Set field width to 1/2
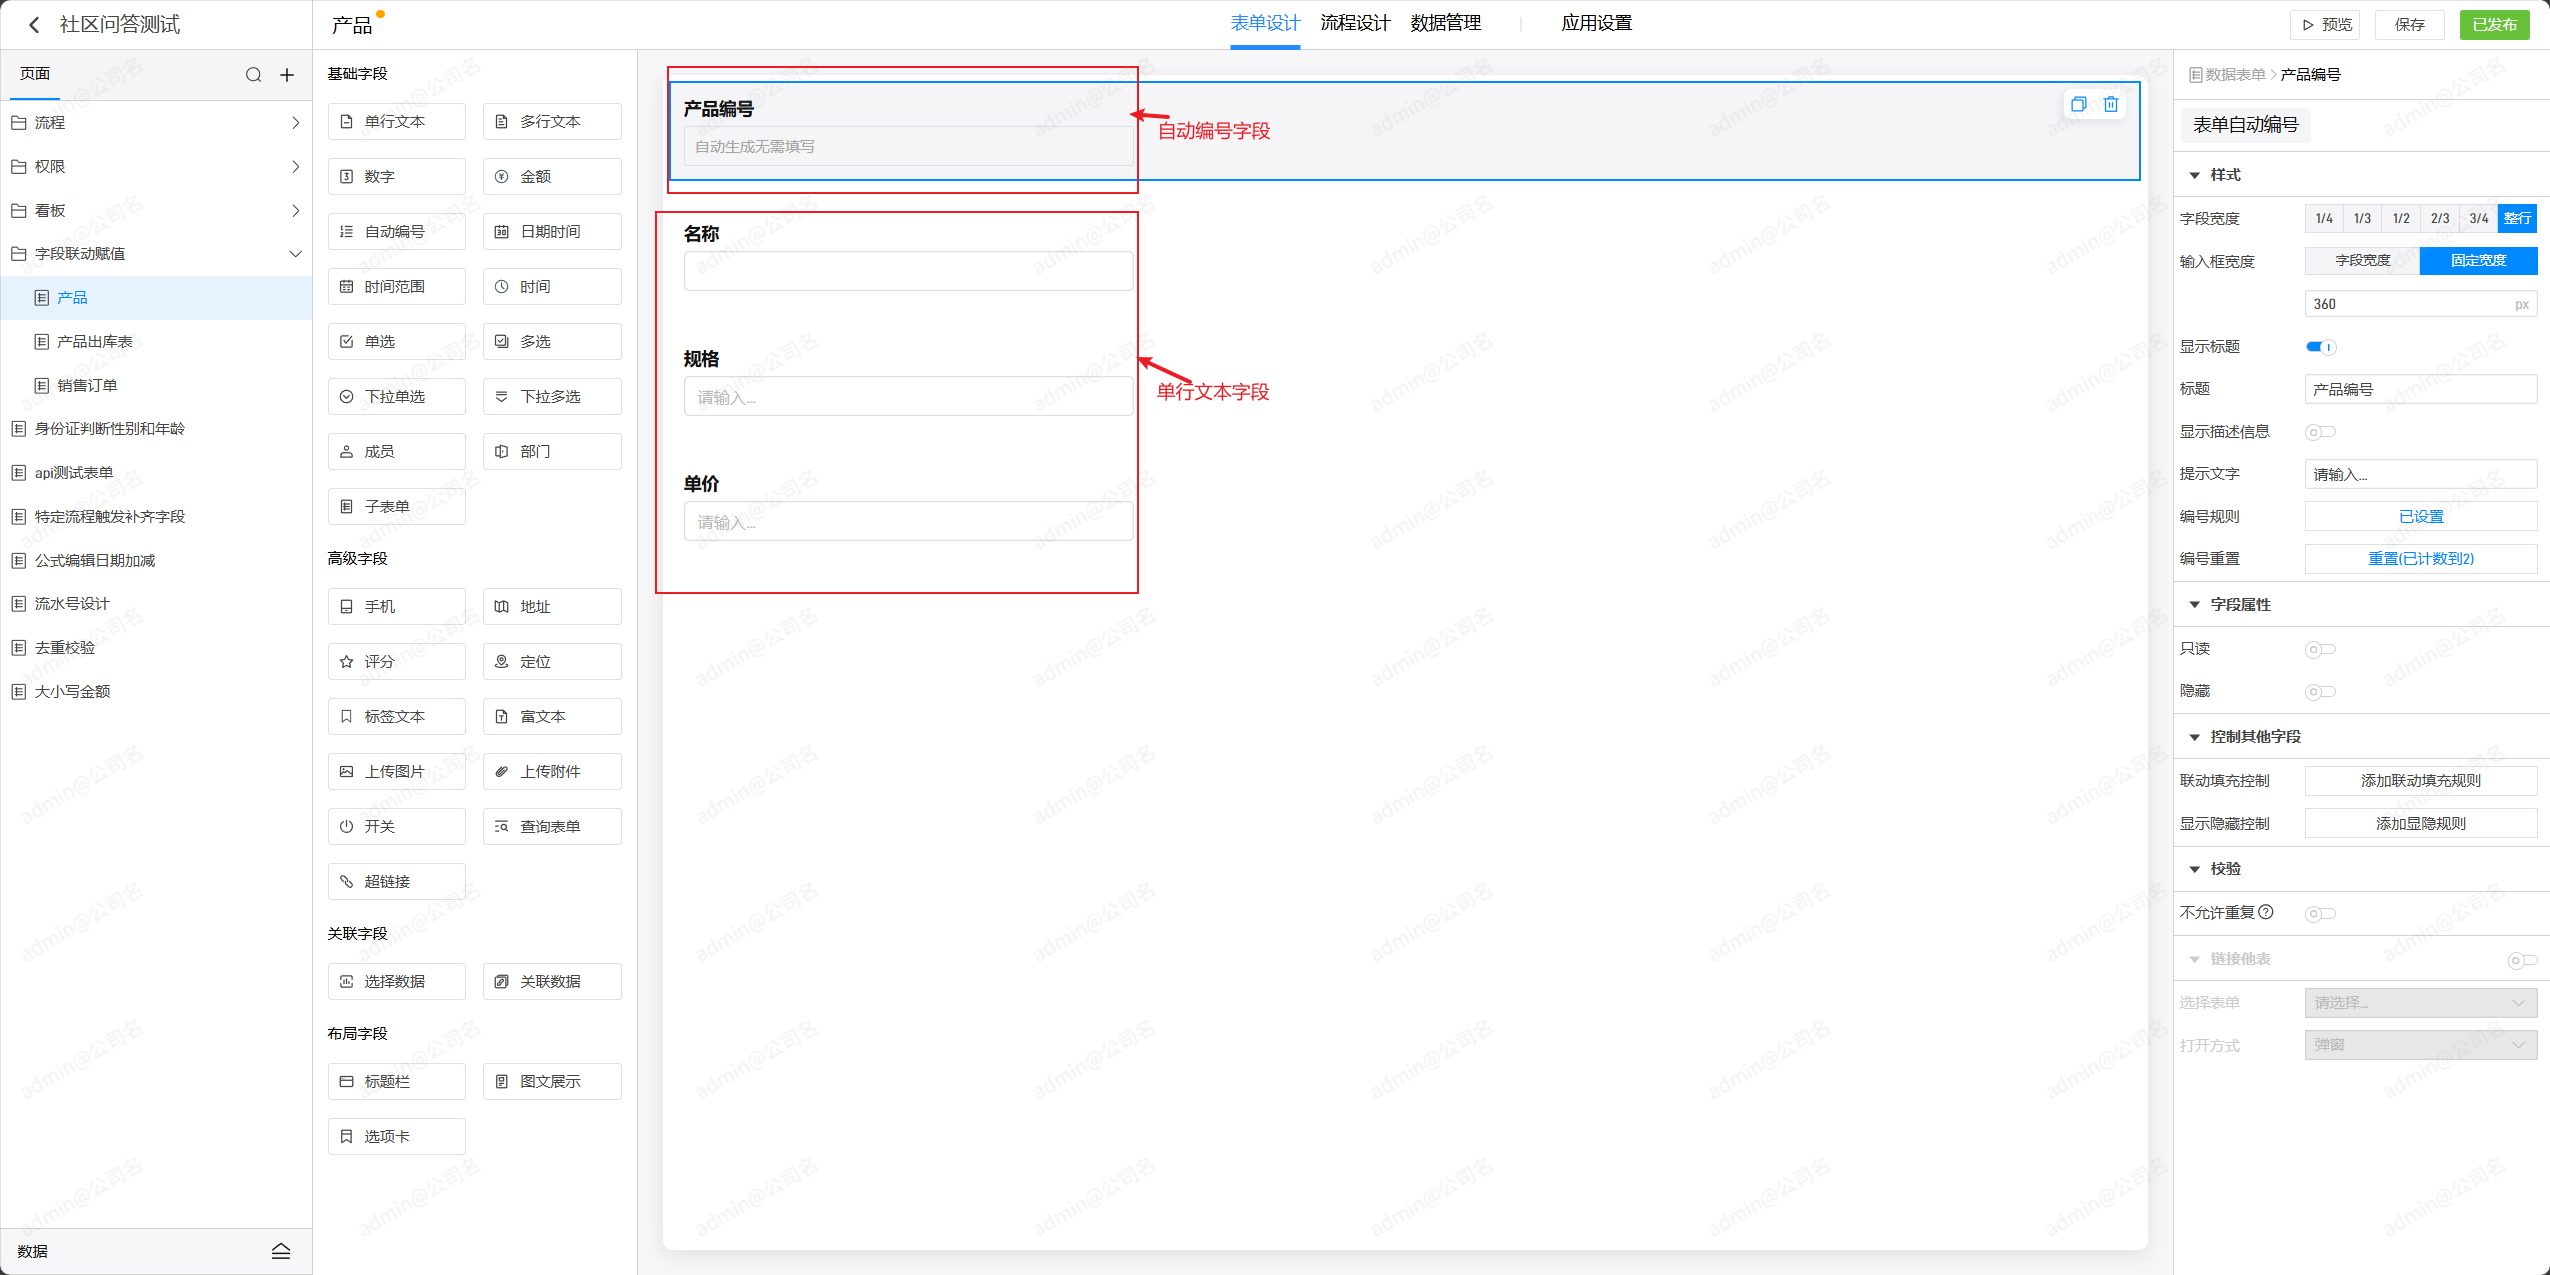 (x=2400, y=219)
